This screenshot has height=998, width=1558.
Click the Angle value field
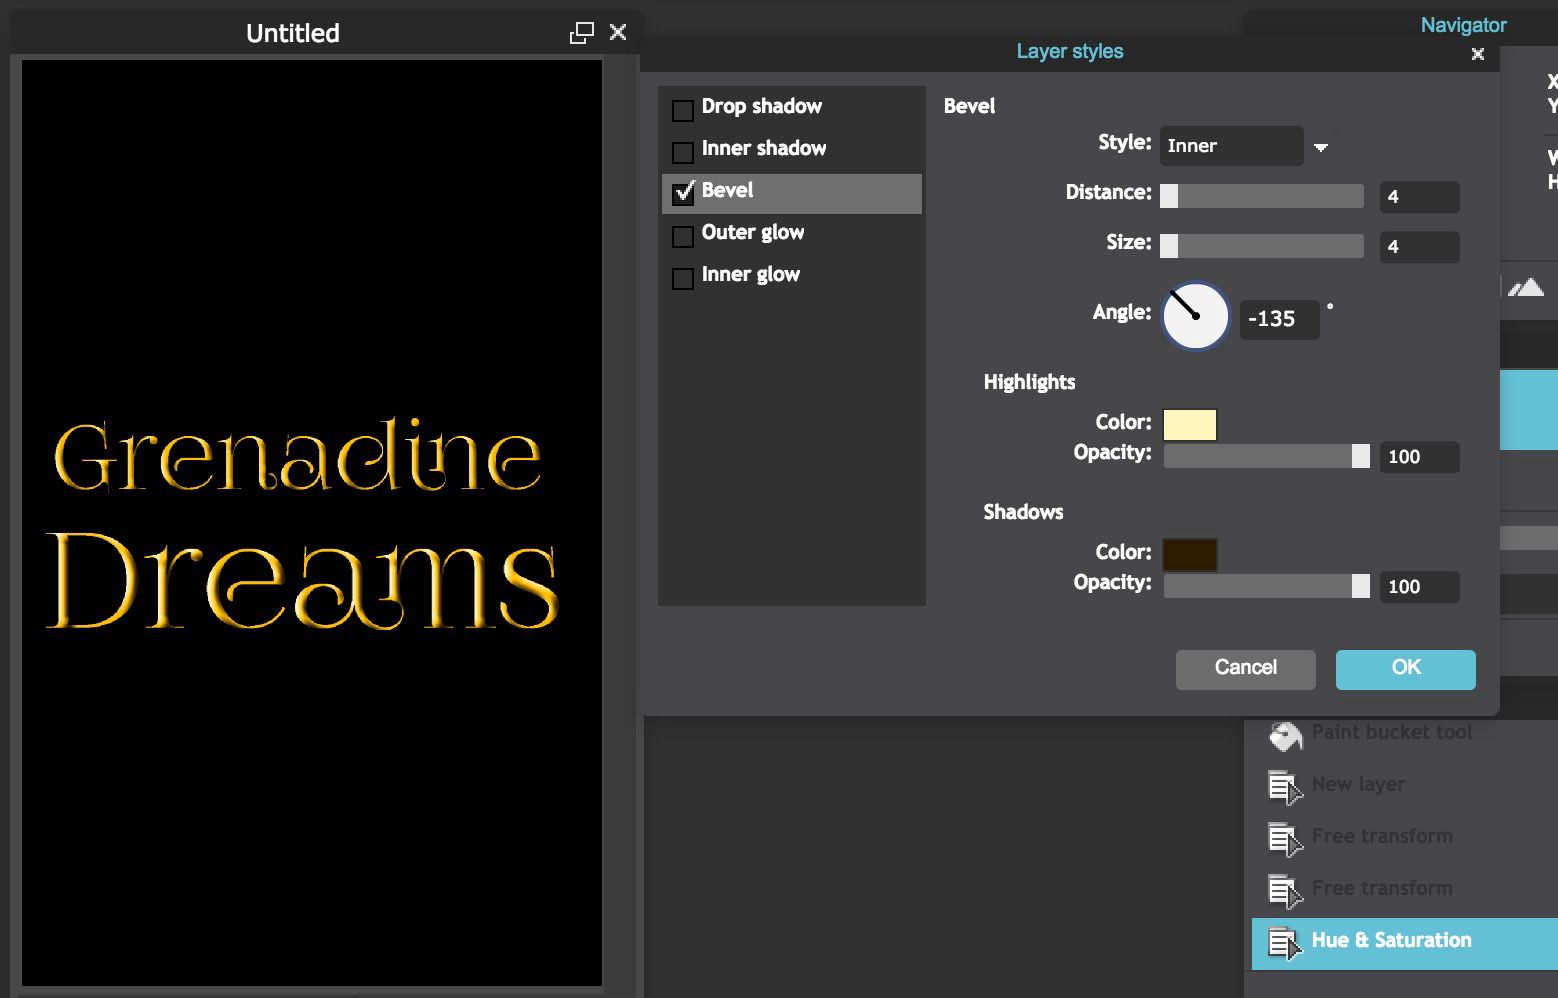point(1279,319)
